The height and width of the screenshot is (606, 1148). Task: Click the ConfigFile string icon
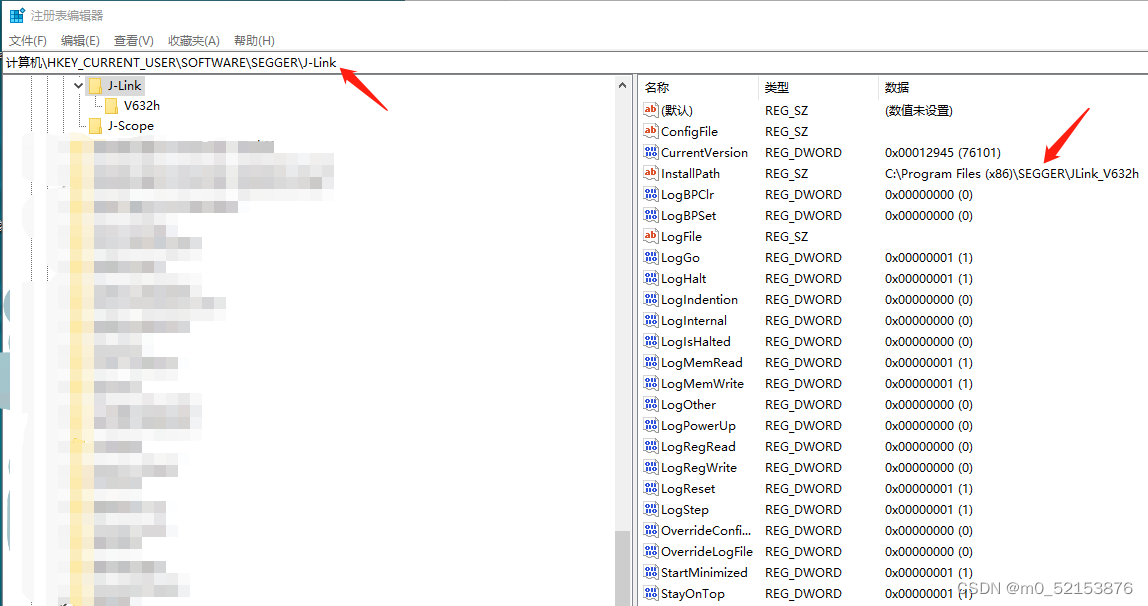pyautogui.click(x=651, y=131)
